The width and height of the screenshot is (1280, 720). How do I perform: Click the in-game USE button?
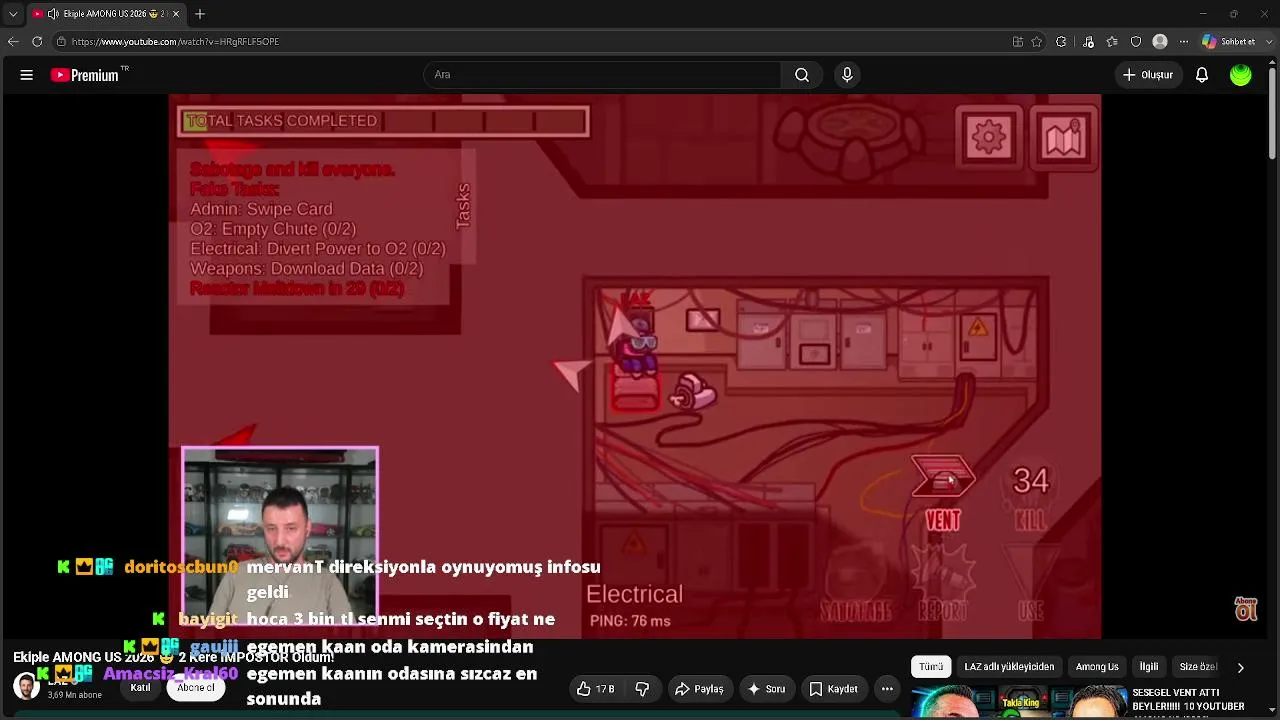click(x=1031, y=583)
